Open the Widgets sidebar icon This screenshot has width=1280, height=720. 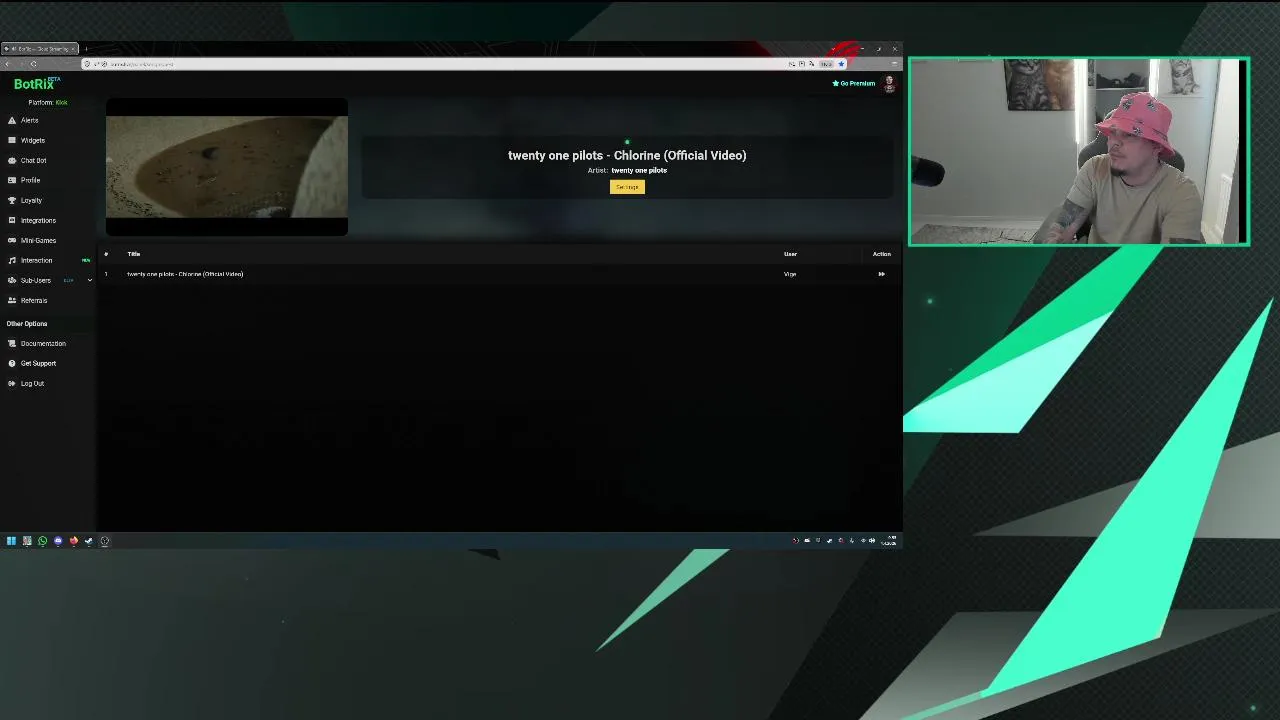click(x=12, y=140)
